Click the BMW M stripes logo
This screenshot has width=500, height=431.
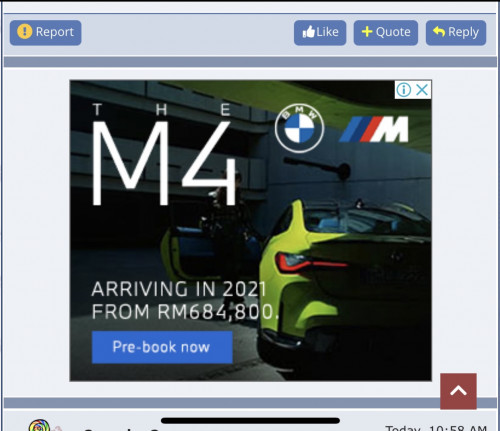[374, 129]
